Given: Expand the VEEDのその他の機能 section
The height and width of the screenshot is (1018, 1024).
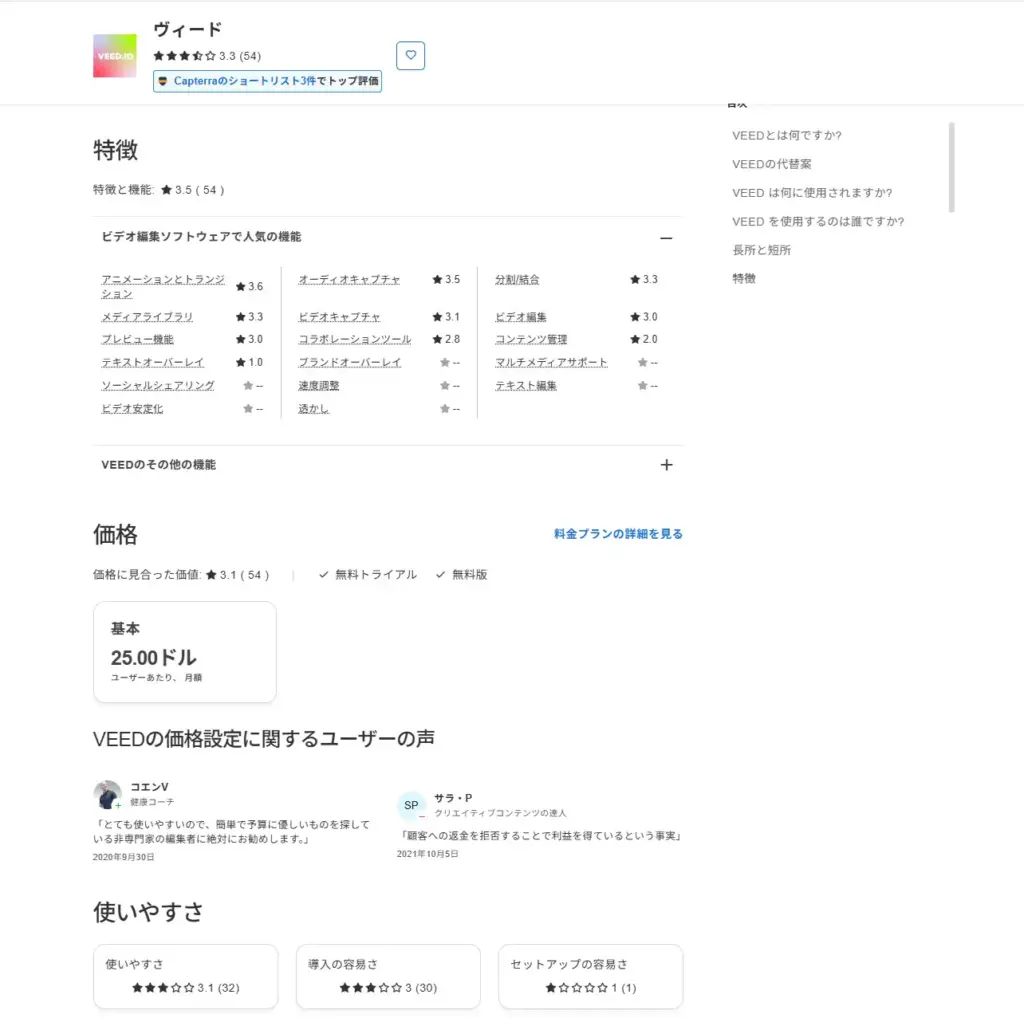Looking at the screenshot, I should pyautogui.click(x=666, y=465).
